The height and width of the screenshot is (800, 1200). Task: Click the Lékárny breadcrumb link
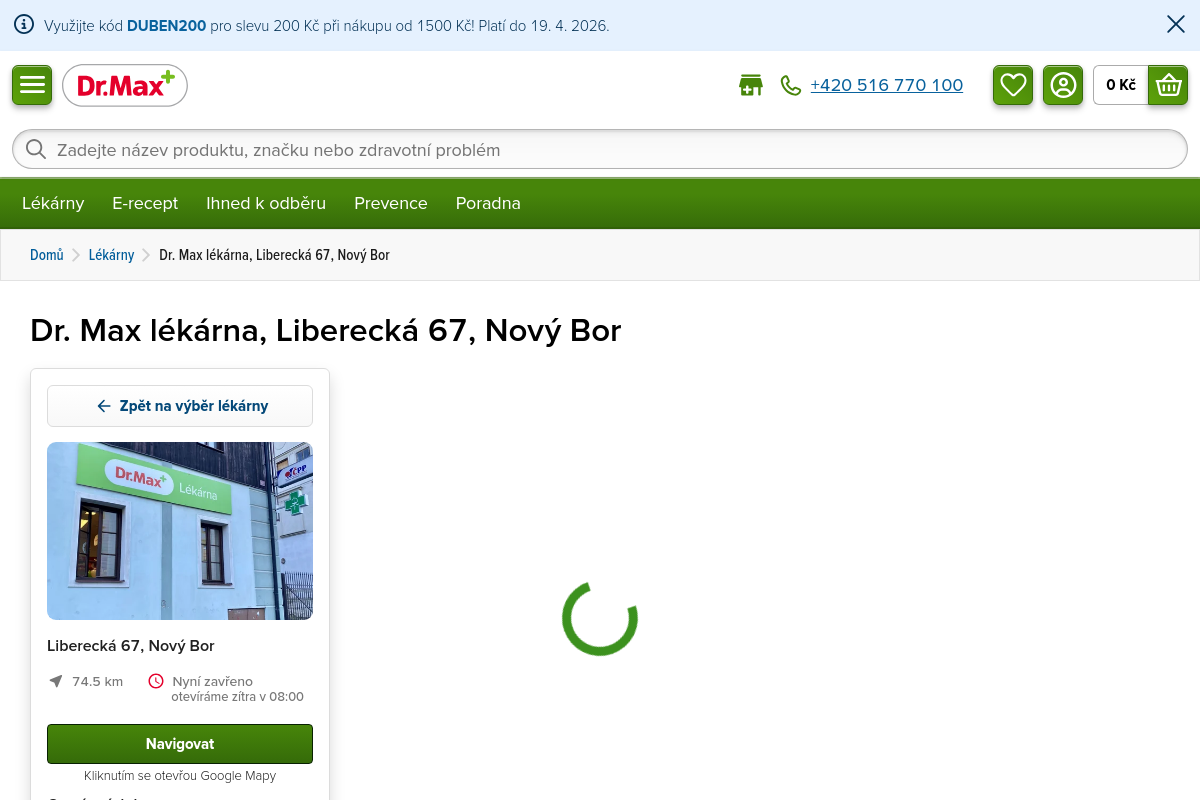click(111, 255)
